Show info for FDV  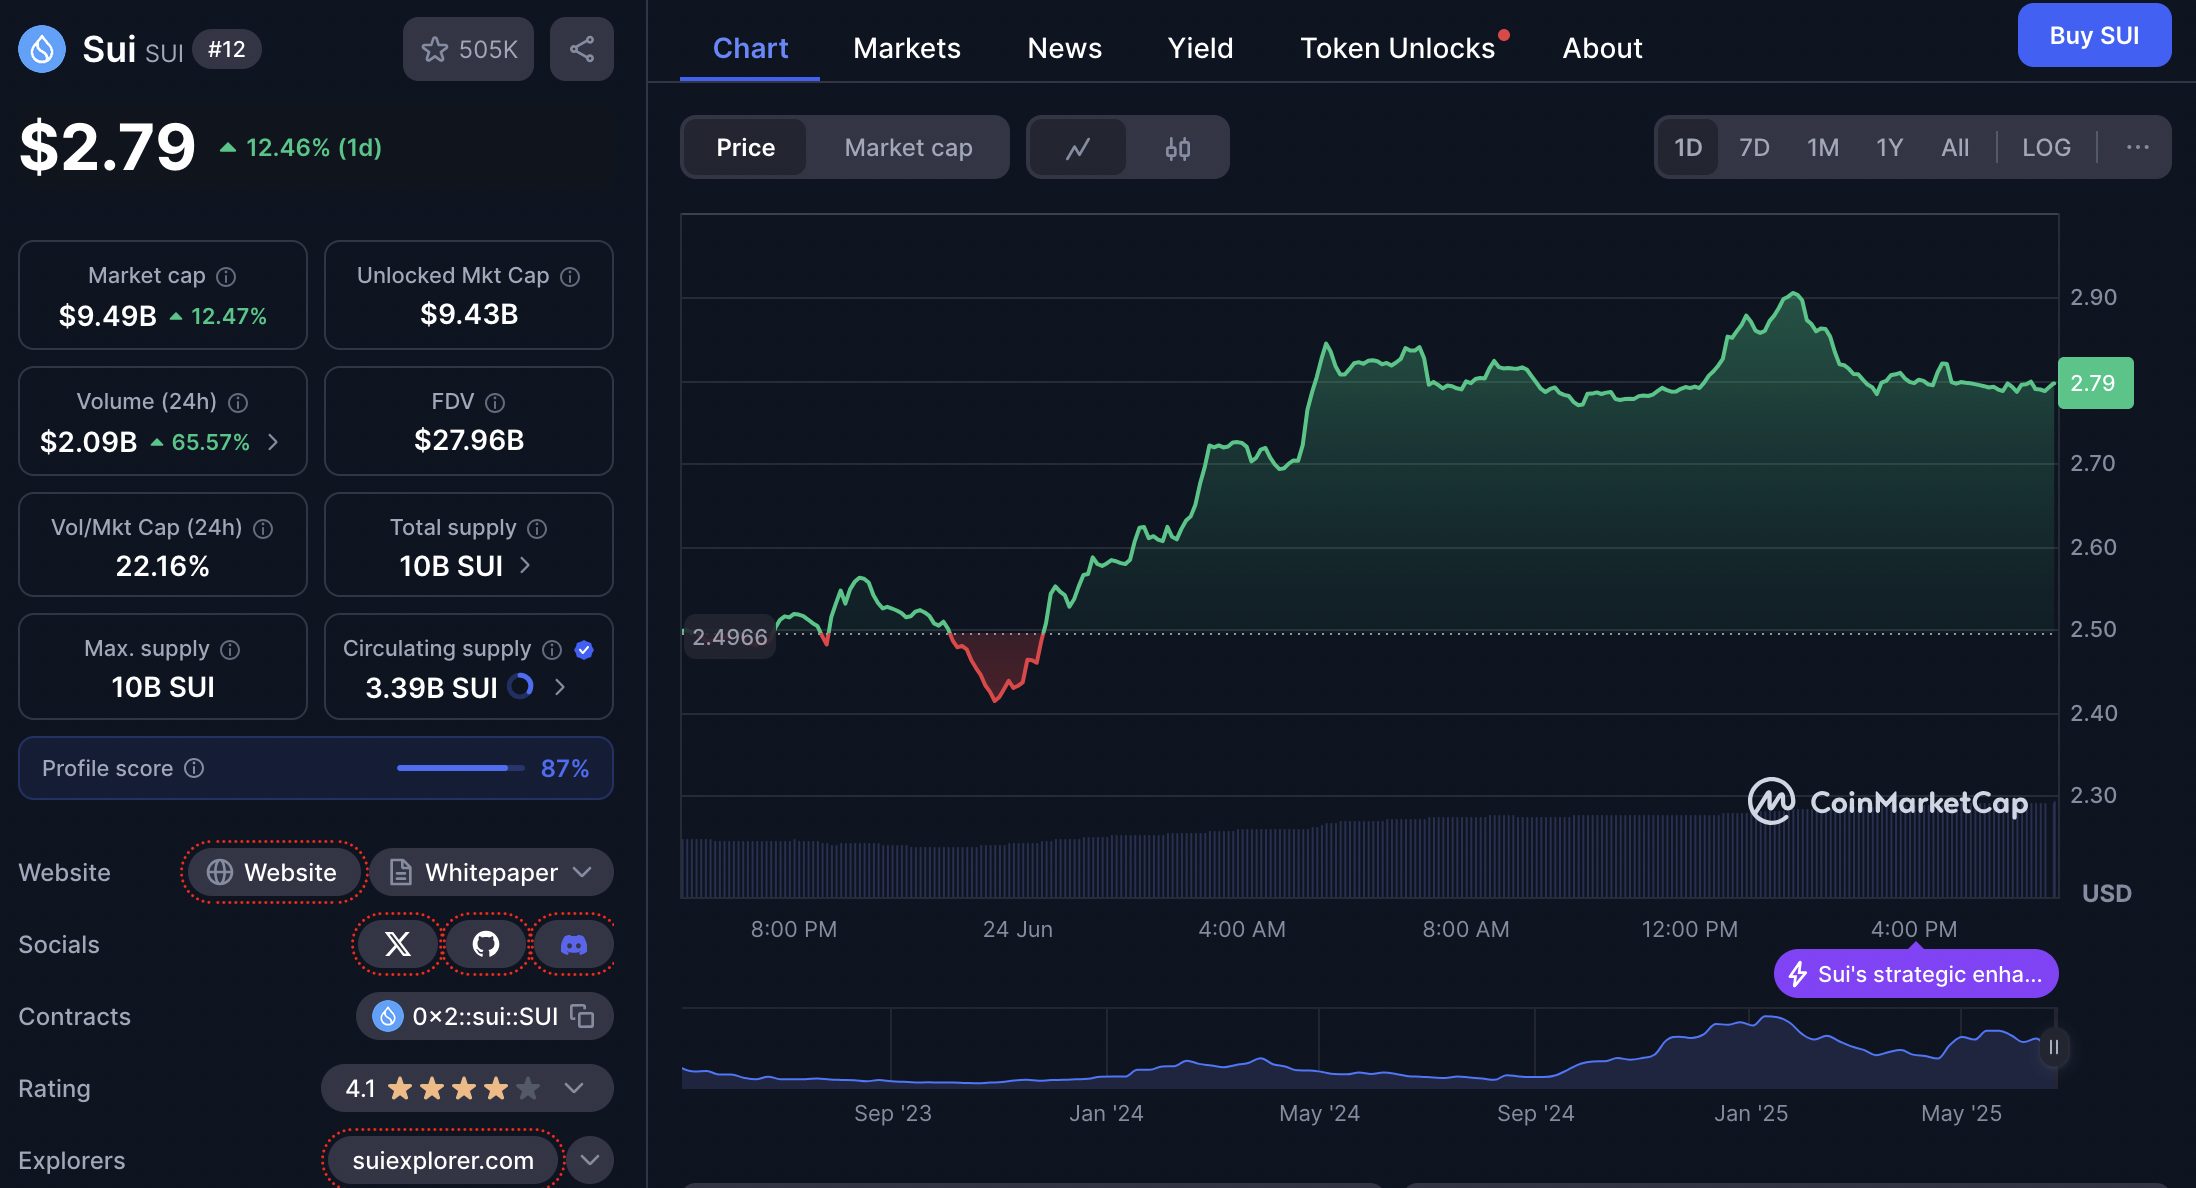[x=495, y=402]
